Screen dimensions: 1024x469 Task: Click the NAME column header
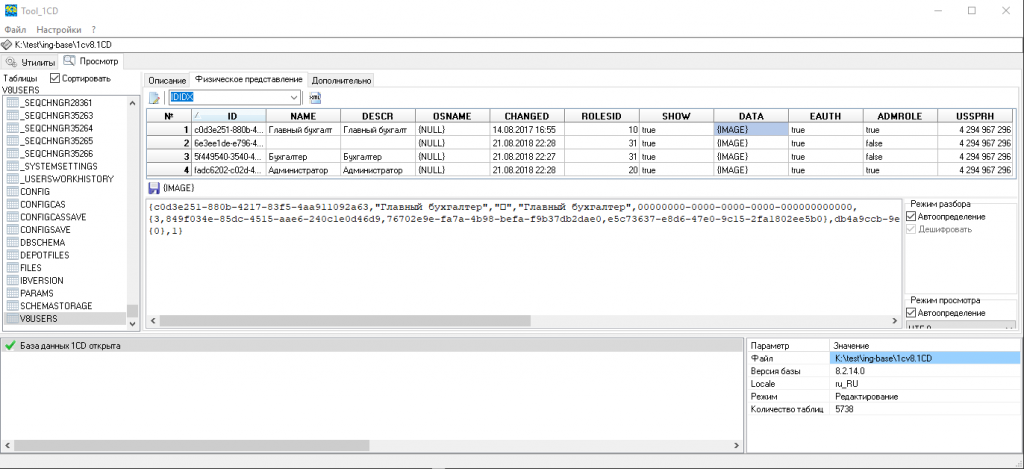coord(303,116)
